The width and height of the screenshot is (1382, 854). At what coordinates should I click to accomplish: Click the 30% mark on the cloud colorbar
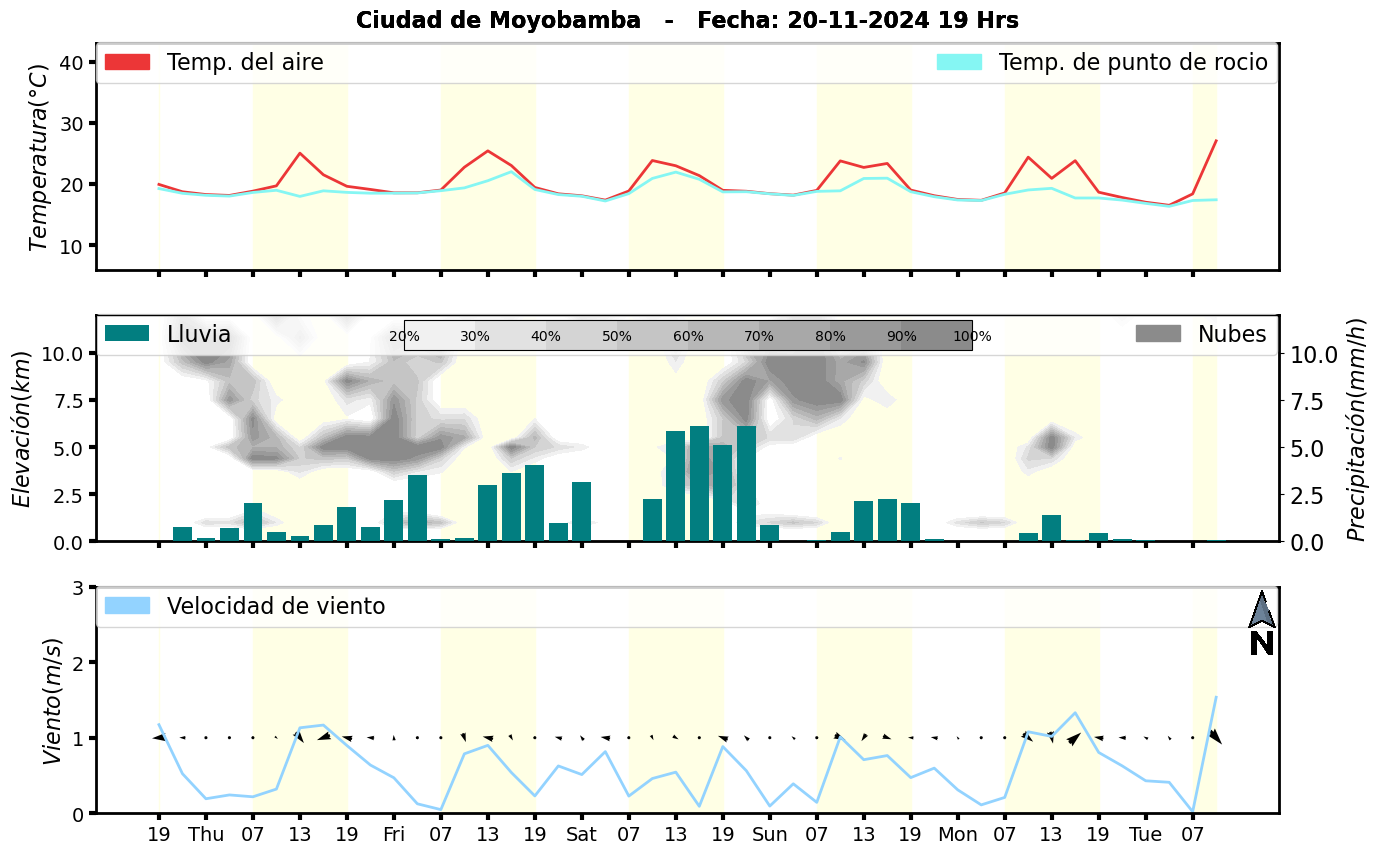tap(475, 336)
